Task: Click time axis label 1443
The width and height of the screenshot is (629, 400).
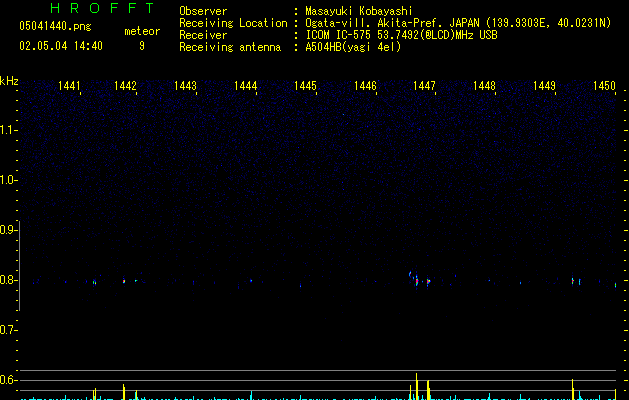Action: click(x=185, y=86)
